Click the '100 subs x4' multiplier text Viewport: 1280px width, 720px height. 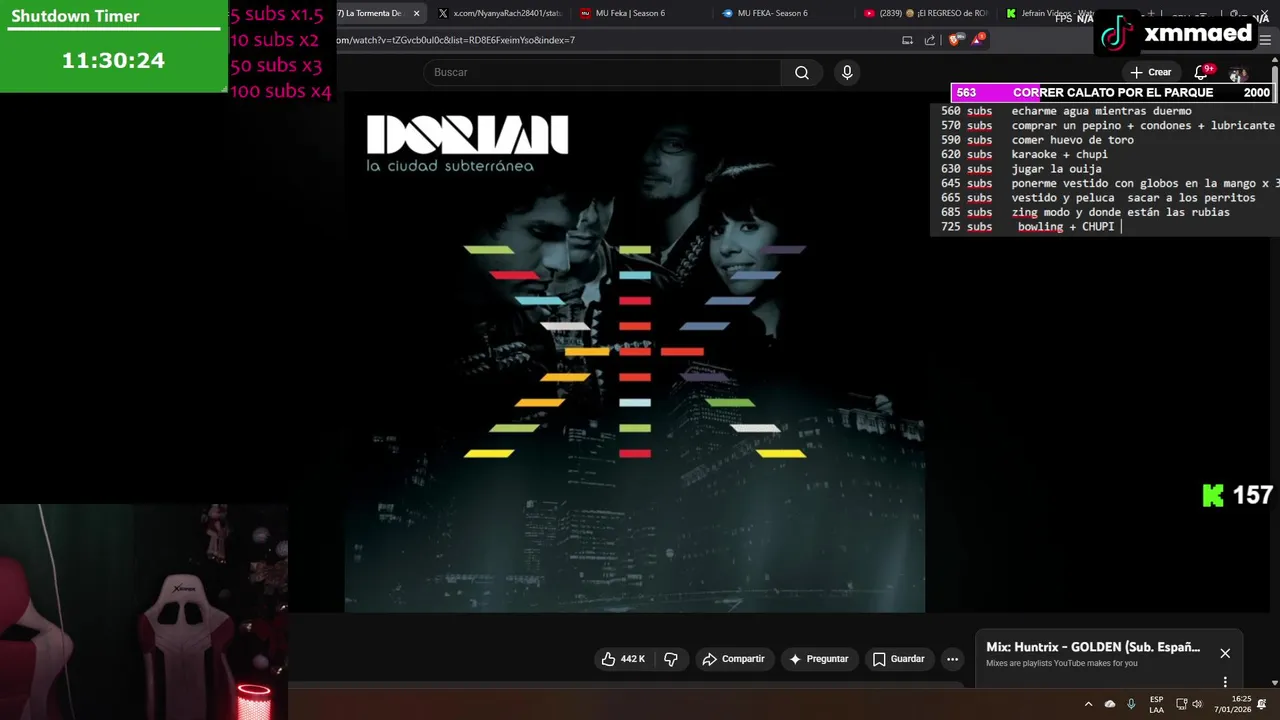click(x=280, y=91)
